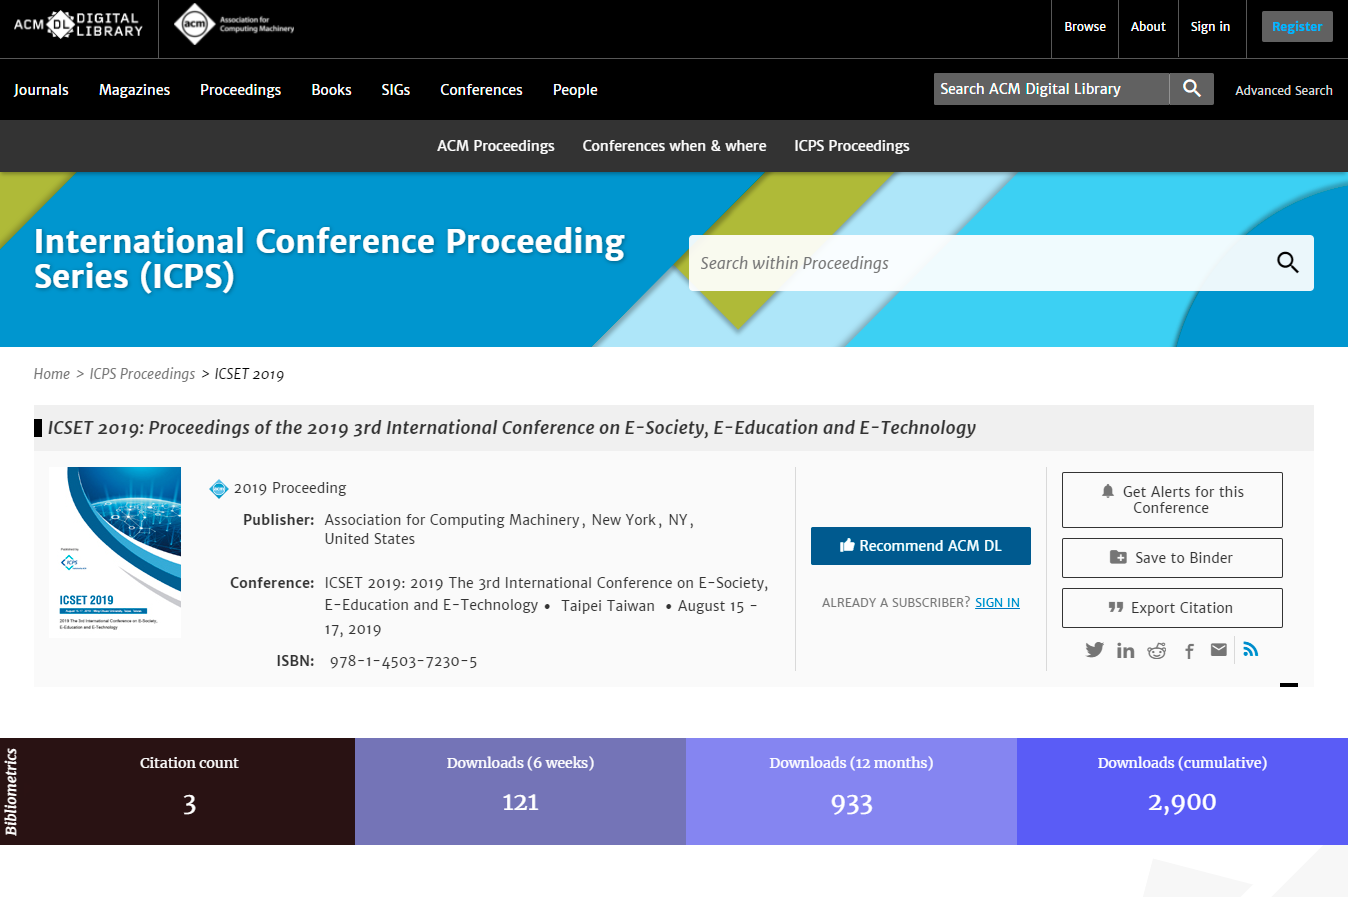The height and width of the screenshot is (897, 1348).
Task: Share on Reddit
Action: [x=1157, y=651]
